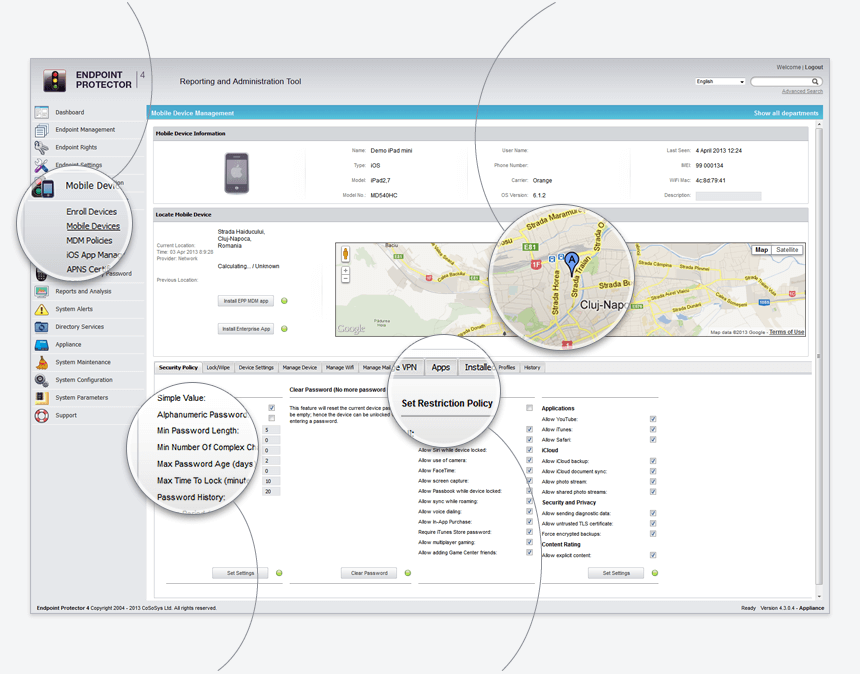Open the History tab

(532, 367)
